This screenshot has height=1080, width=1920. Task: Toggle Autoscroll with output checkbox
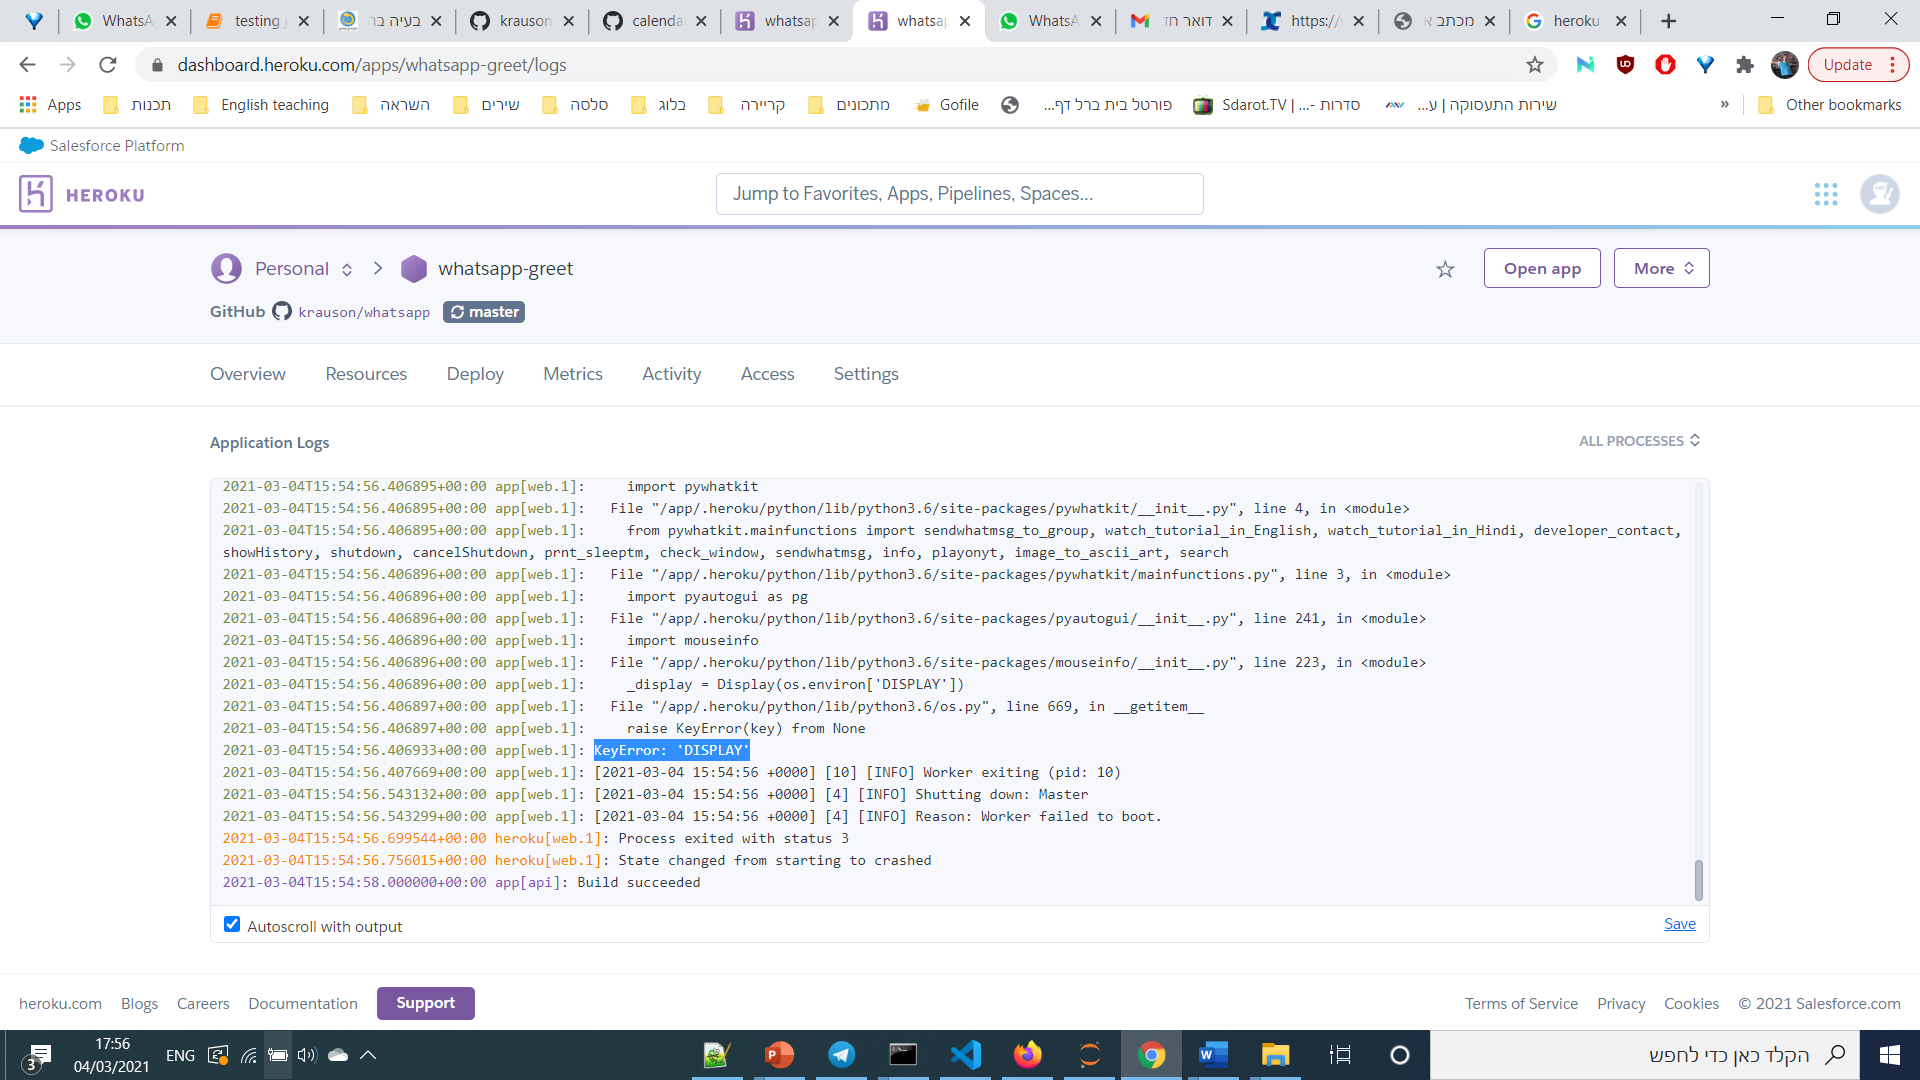232,925
